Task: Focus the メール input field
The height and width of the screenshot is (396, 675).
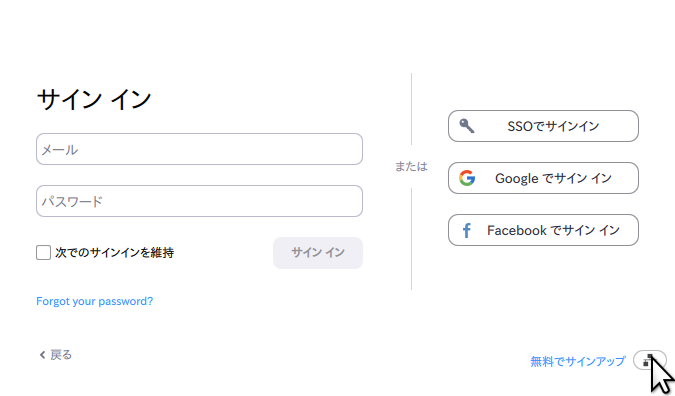Action: pos(199,149)
